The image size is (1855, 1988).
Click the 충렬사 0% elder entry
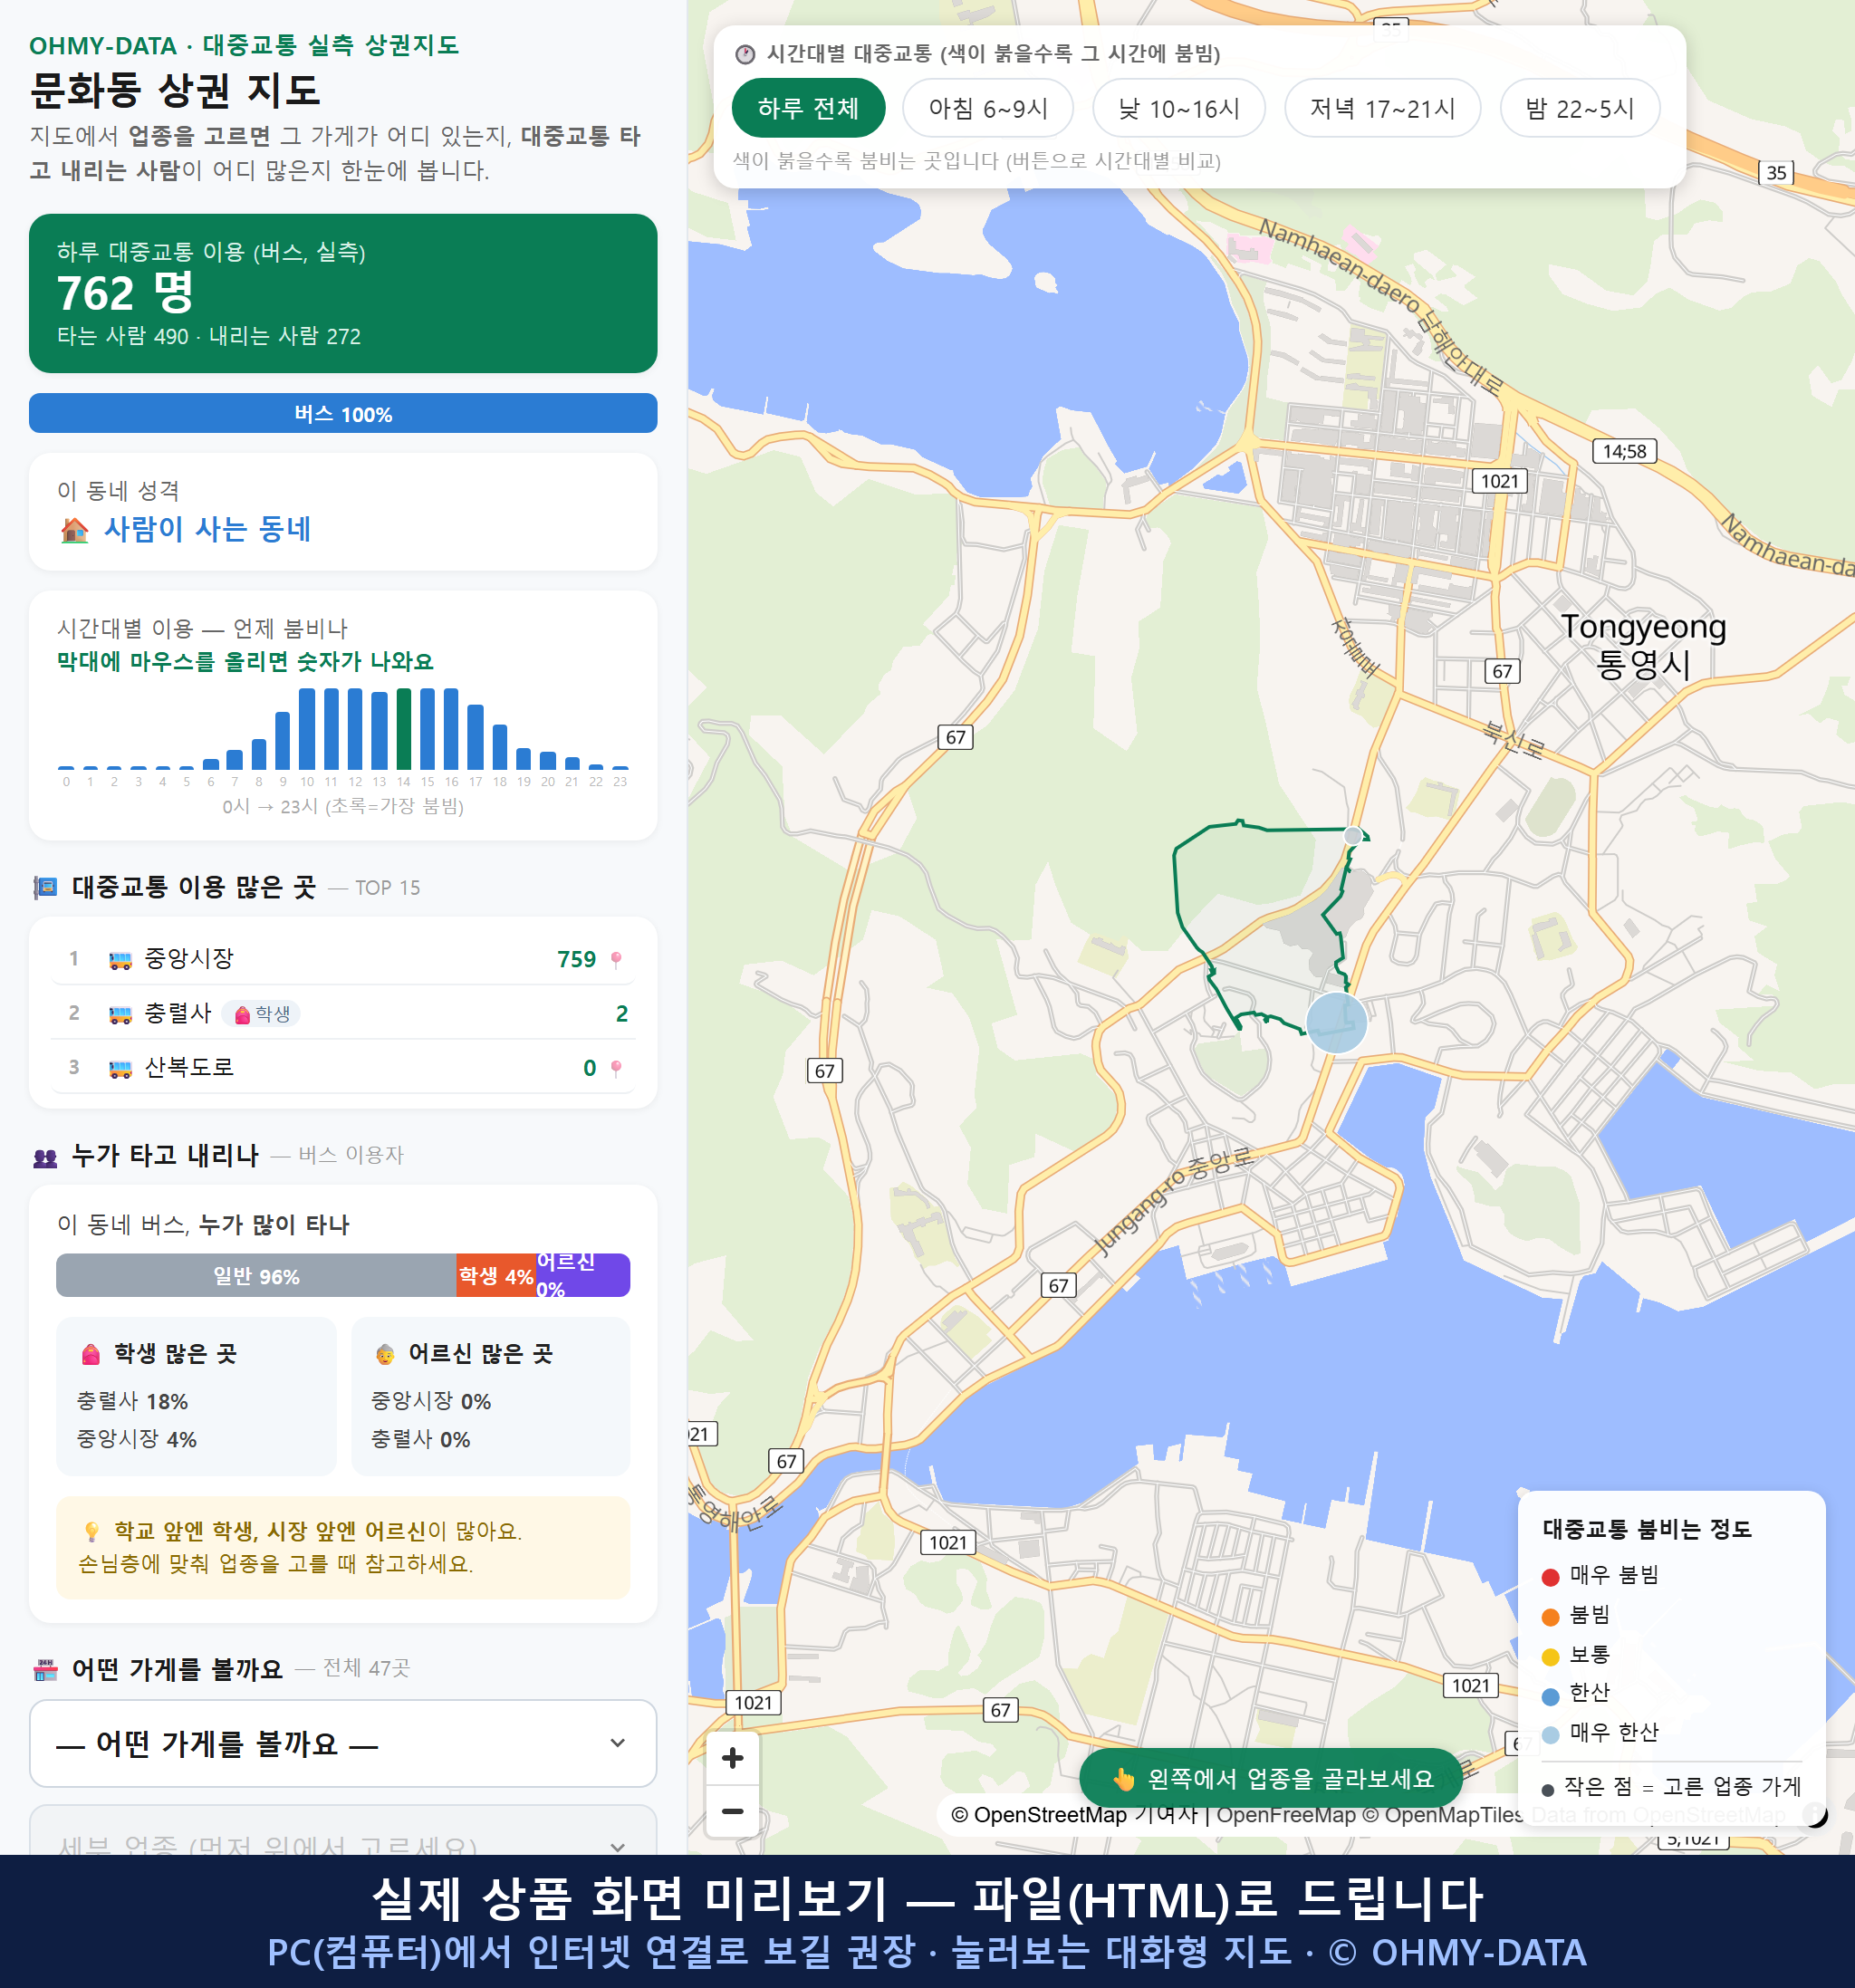[x=420, y=1439]
